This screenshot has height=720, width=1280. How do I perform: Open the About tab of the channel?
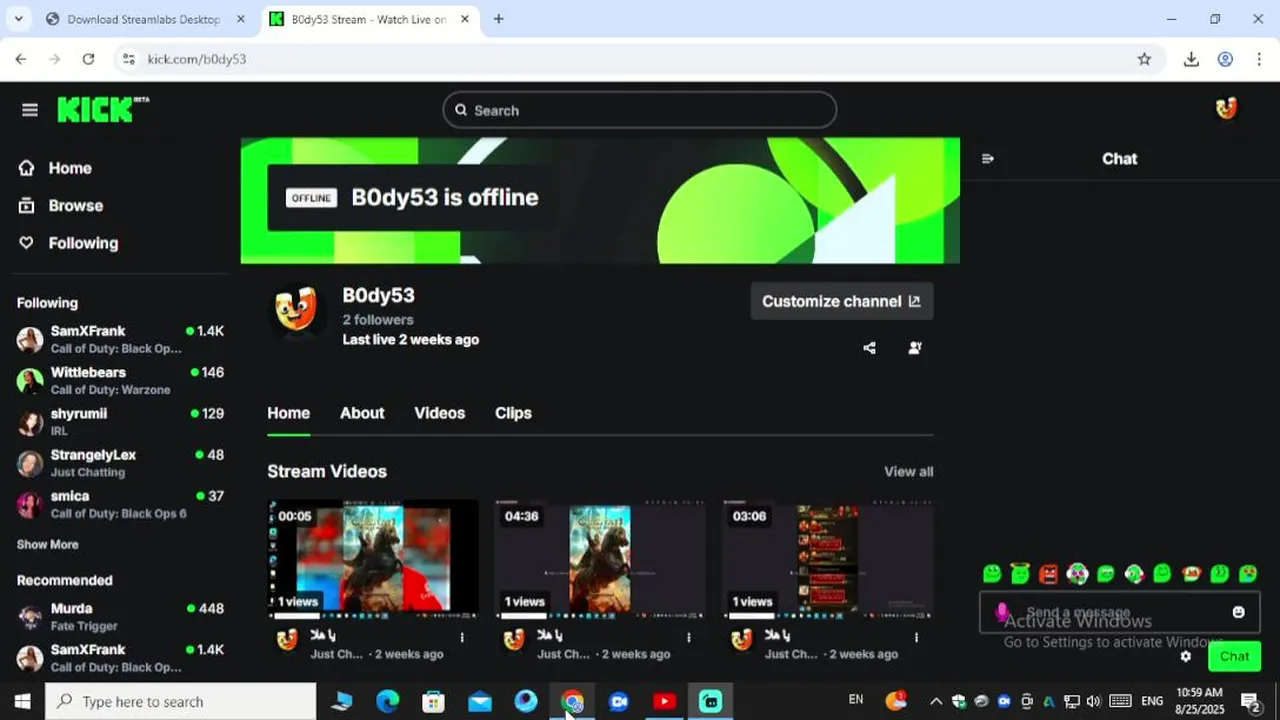coord(362,413)
